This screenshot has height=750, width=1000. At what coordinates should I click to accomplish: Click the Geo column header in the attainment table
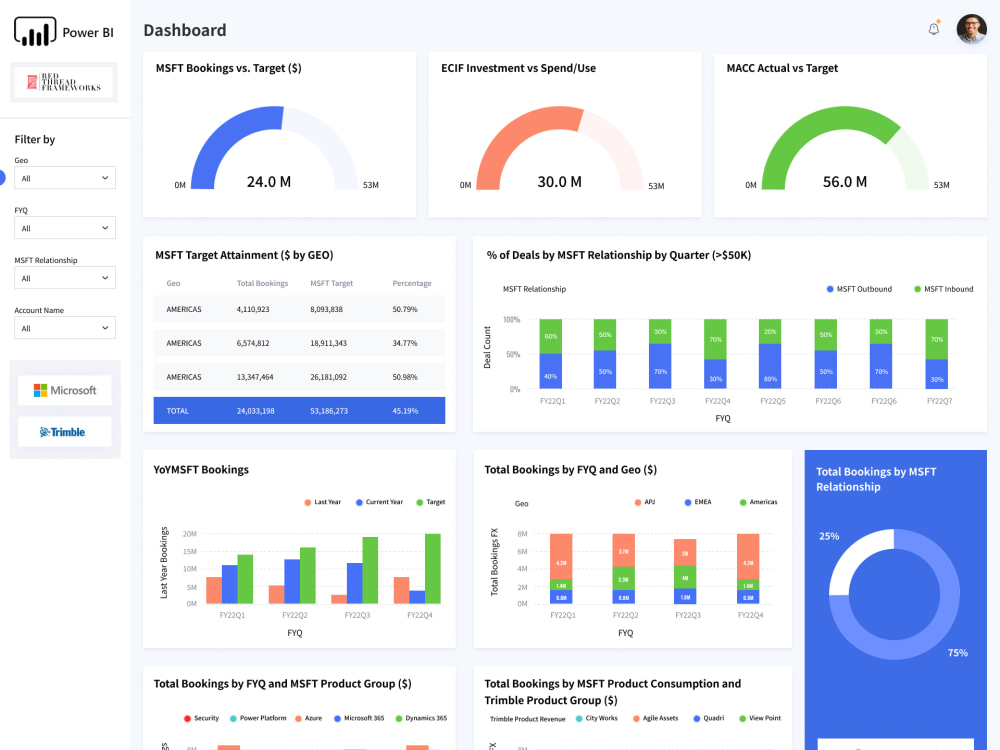click(173, 283)
